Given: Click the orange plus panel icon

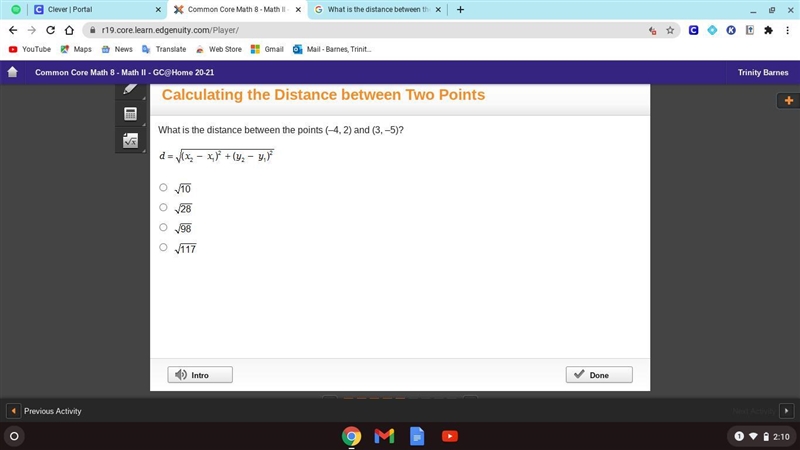Looking at the screenshot, I should pyautogui.click(x=788, y=101).
